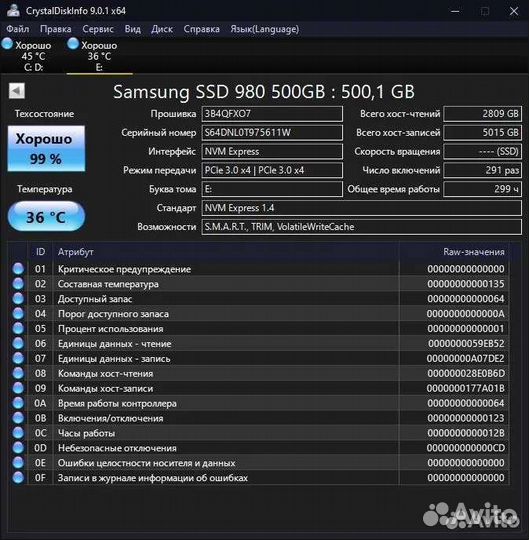Viewport: 529px width, 540px height.
Task: Open the Язык(Language) menu
Action: coord(264,29)
